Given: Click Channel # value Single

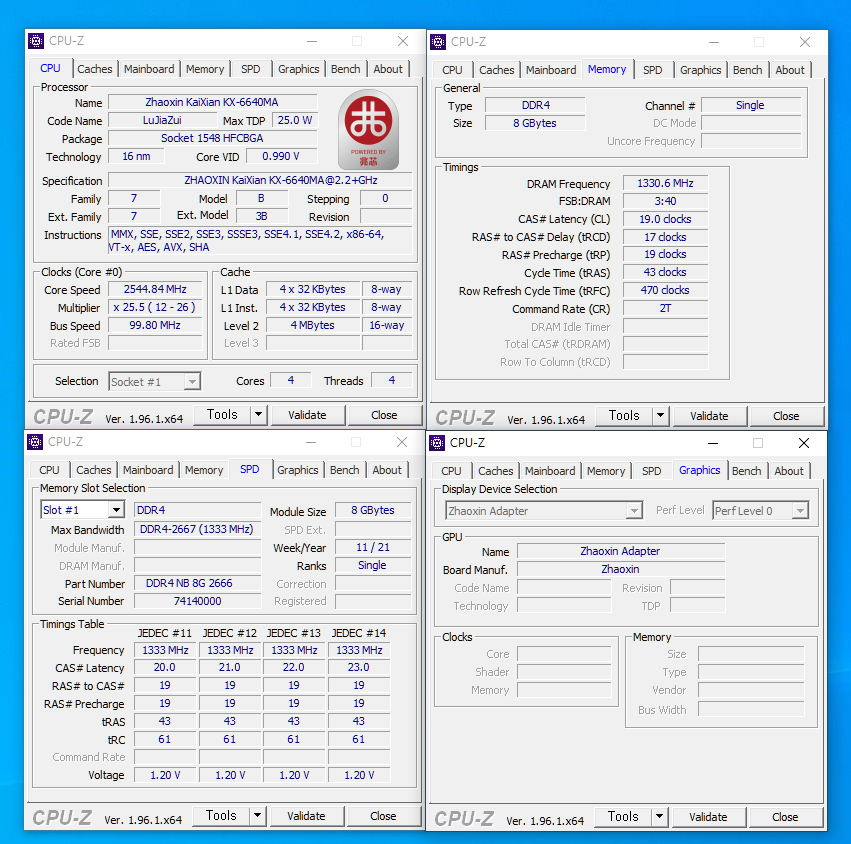Looking at the screenshot, I should (x=751, y=105).
